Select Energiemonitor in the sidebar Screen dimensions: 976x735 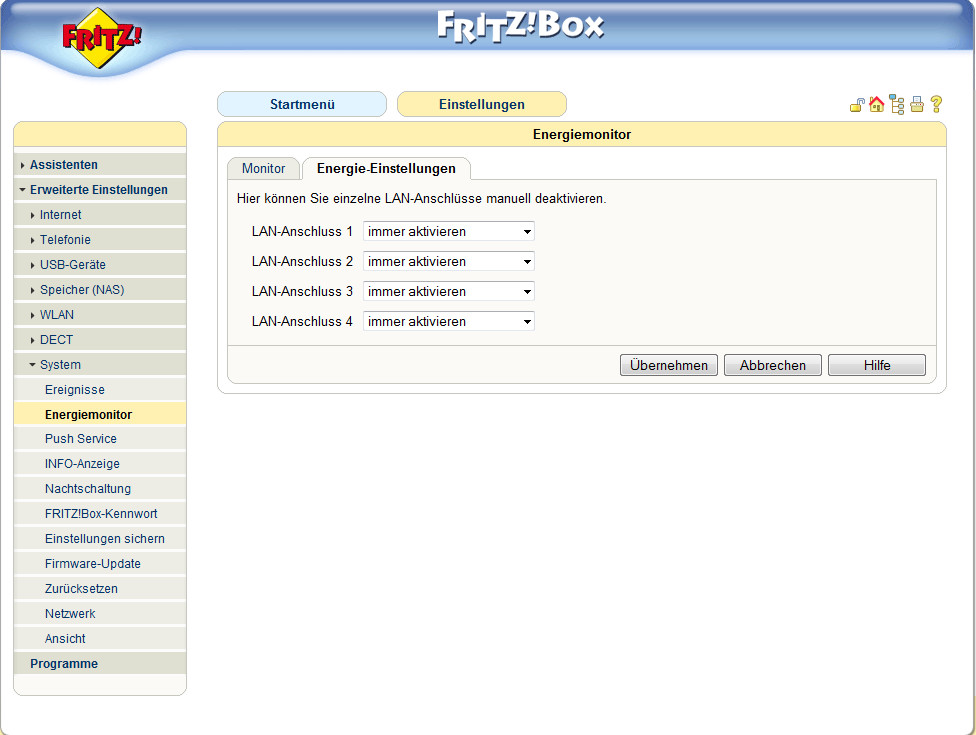click(x=100, y=414)
